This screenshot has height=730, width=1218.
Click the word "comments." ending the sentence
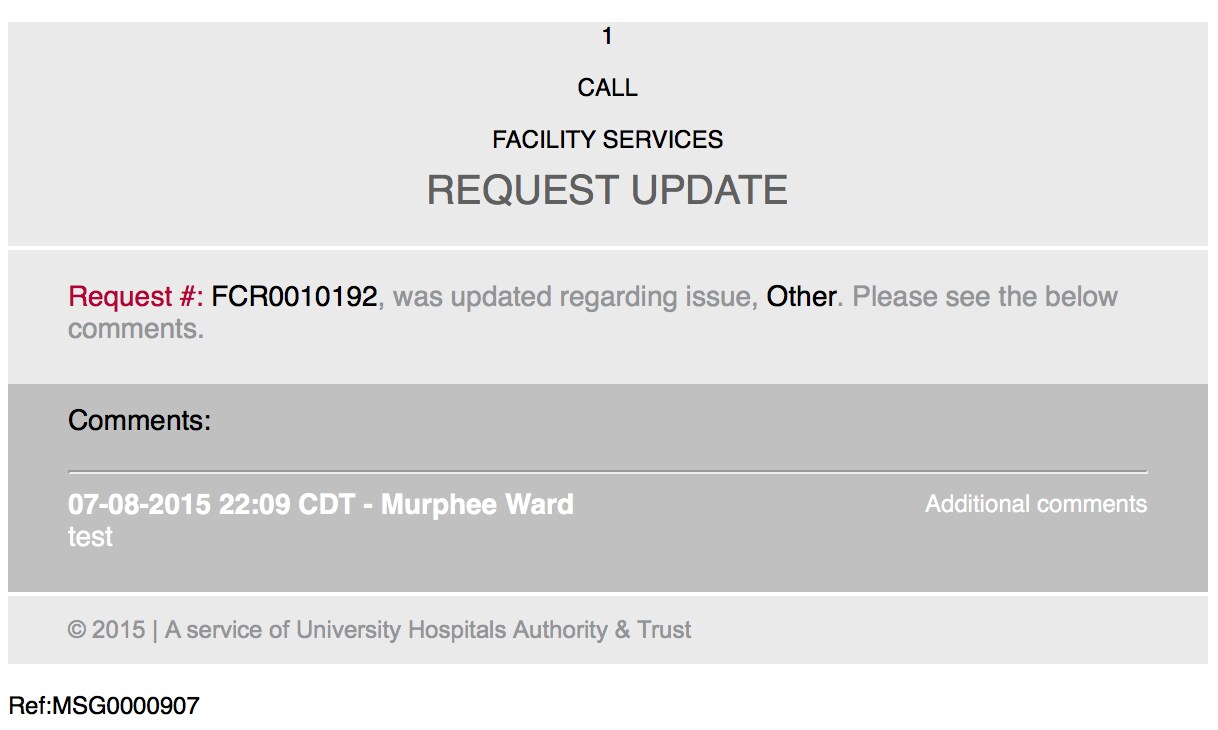tap(136, 329)
